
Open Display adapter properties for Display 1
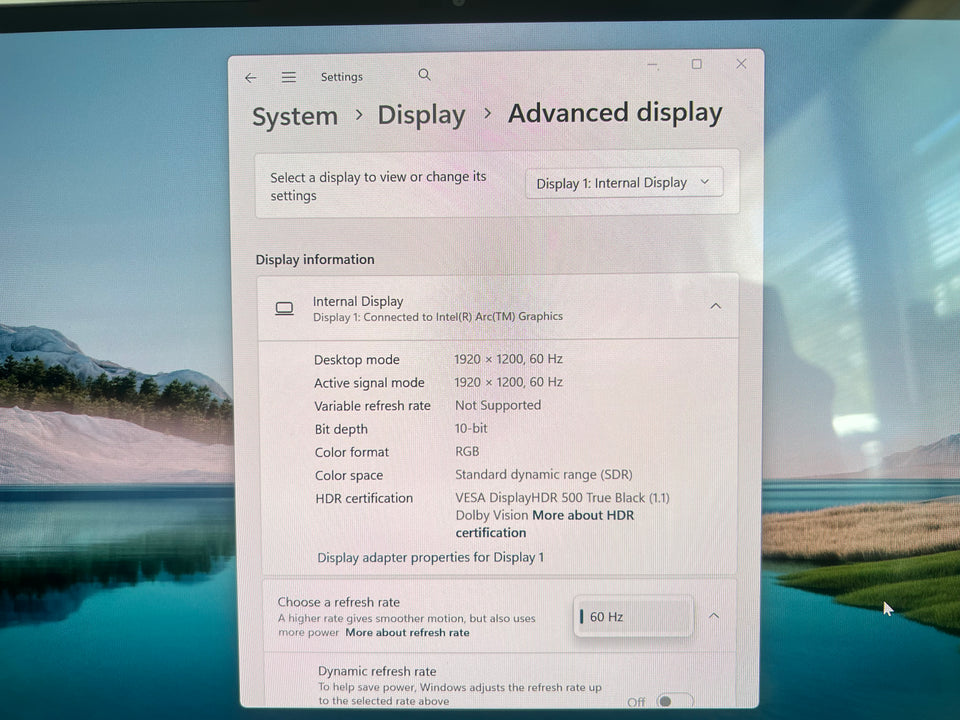click(x=430, y=557)
